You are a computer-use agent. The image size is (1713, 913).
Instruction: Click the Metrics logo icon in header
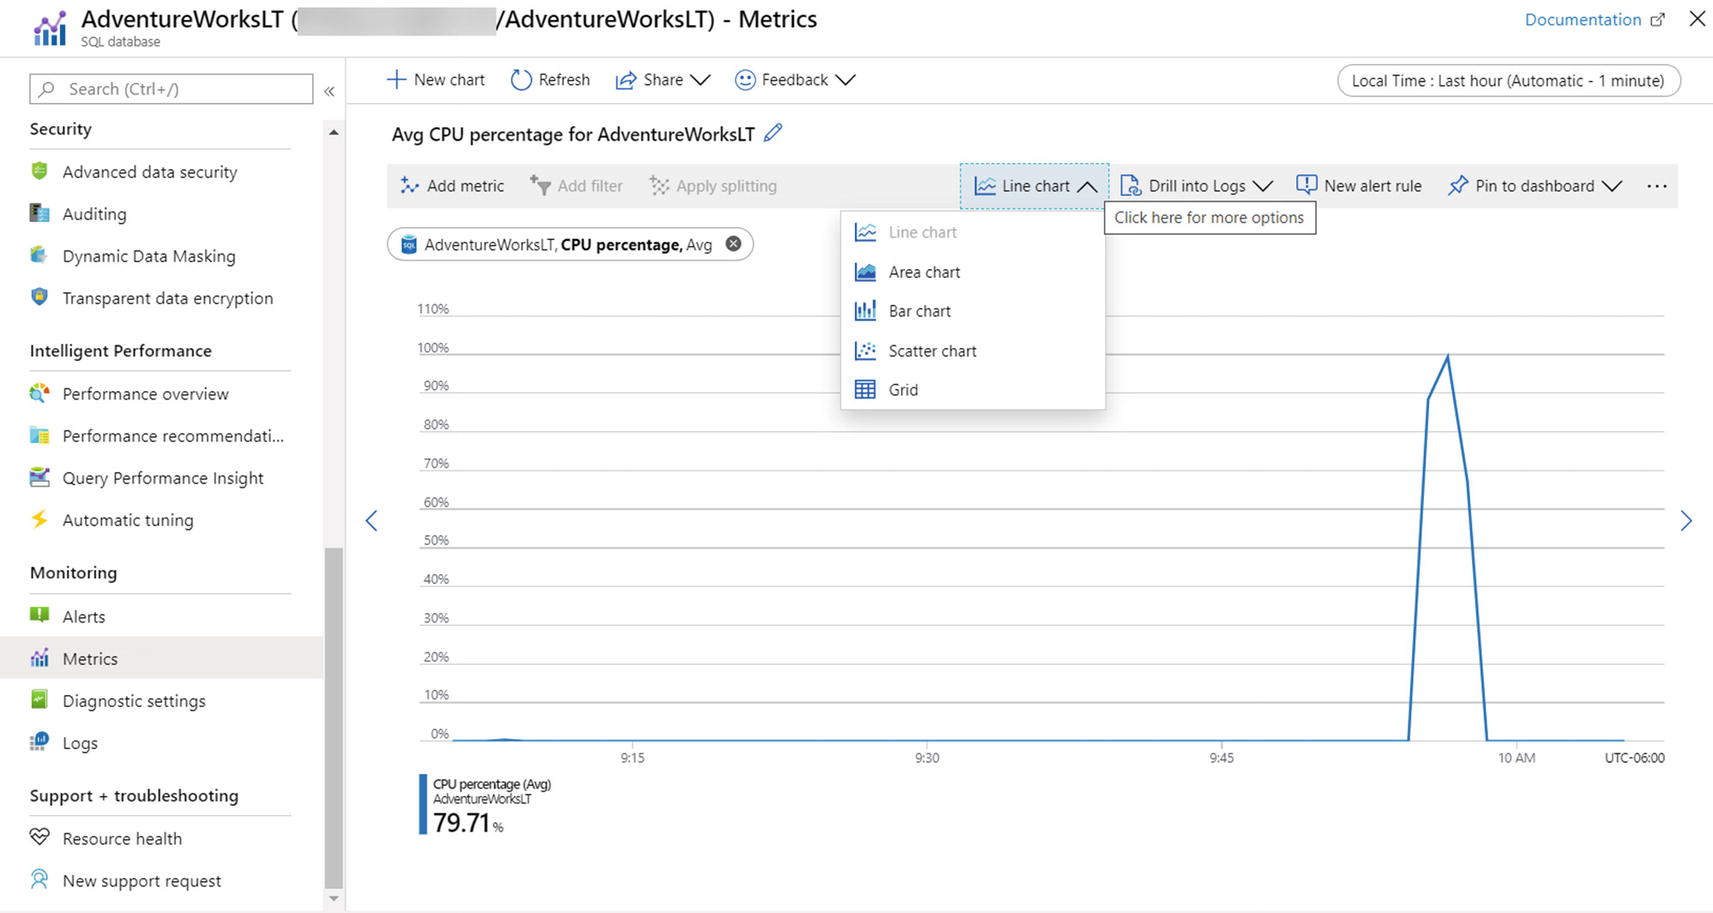pyautogui.click(x=49, y=28)
